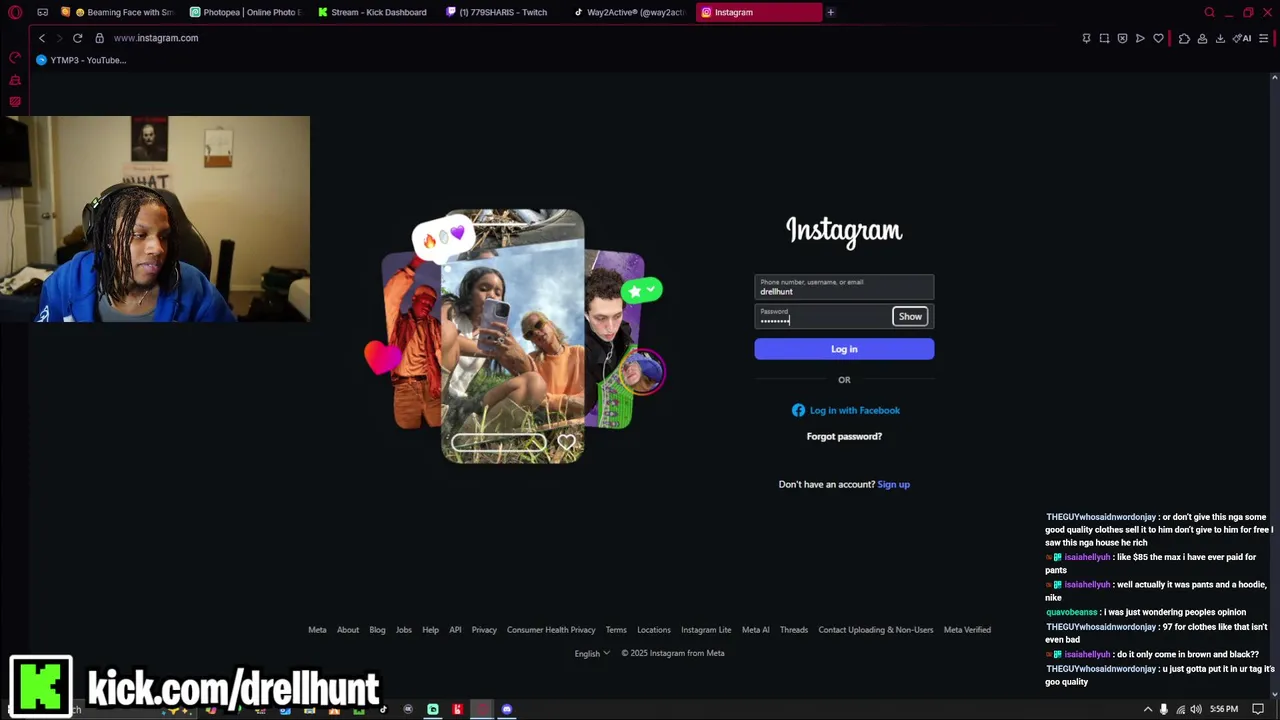This screenshot has height=720, width=1280.
Task: Open the extensions cube icon
Action: coord(1184,38)
